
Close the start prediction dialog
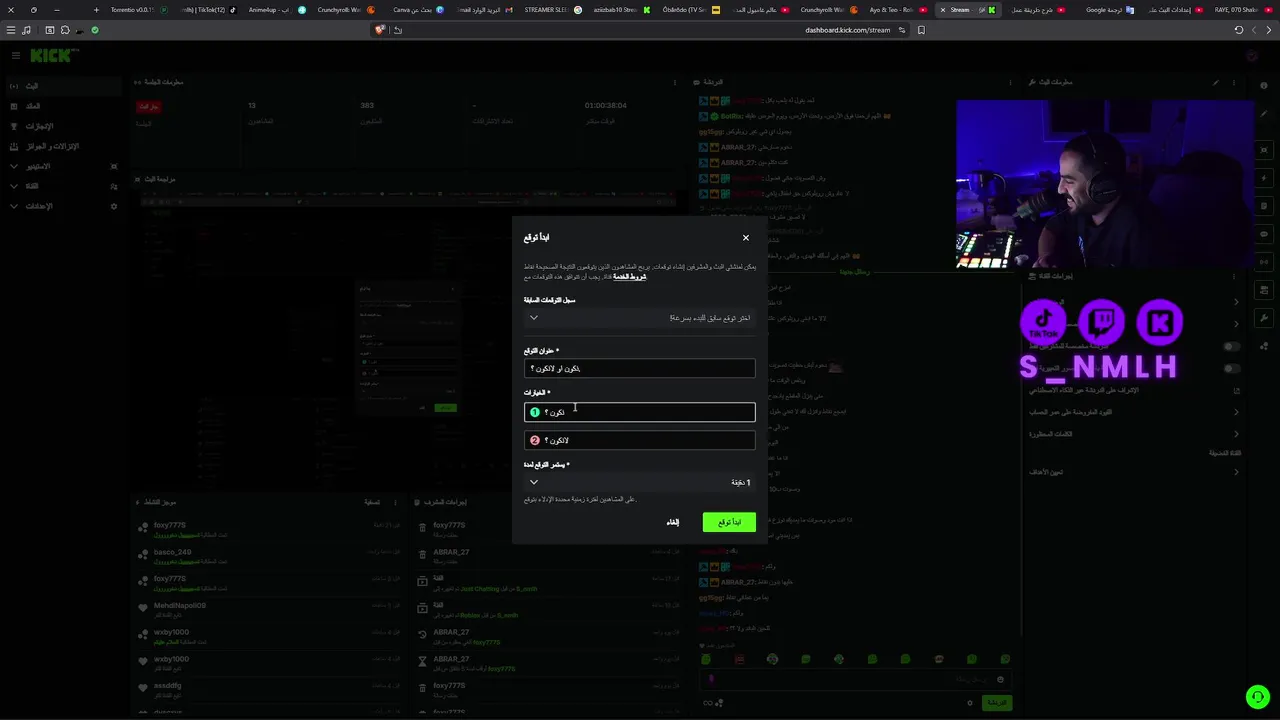[x=745, y=238]
